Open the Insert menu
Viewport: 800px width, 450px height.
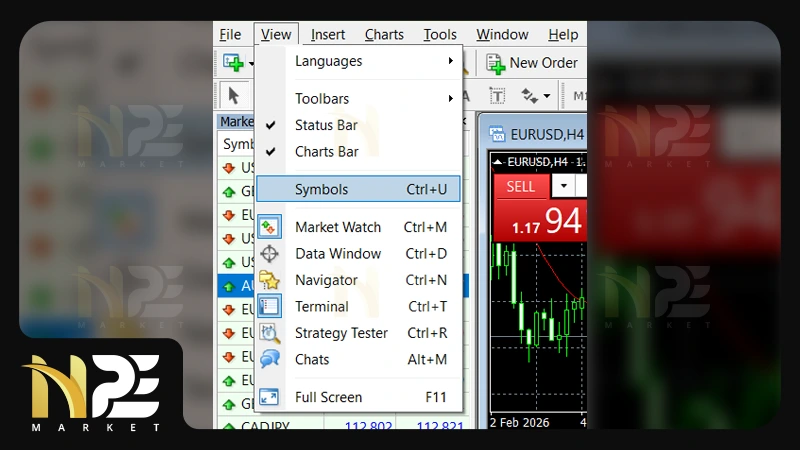point(328,34)
